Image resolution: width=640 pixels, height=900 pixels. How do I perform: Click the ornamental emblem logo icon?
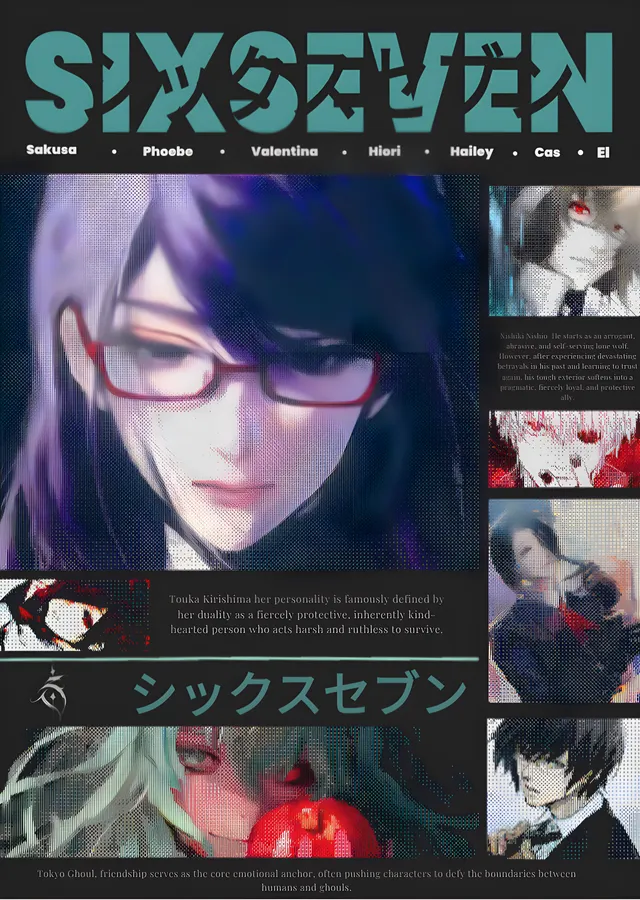click(x=50, y=692)
